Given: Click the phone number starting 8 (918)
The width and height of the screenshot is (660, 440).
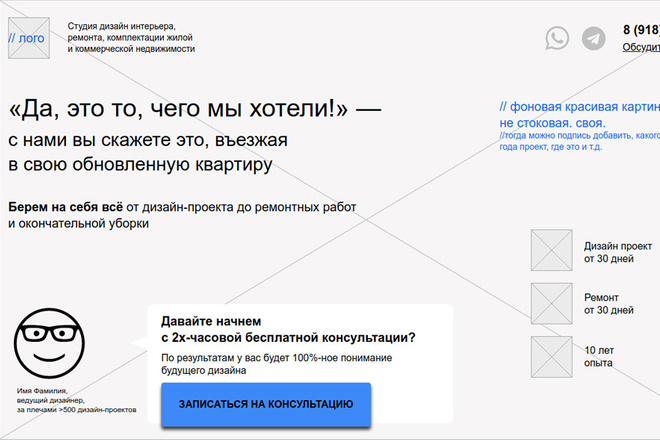Looking at the screenshot, I should (x=641, y=30).
